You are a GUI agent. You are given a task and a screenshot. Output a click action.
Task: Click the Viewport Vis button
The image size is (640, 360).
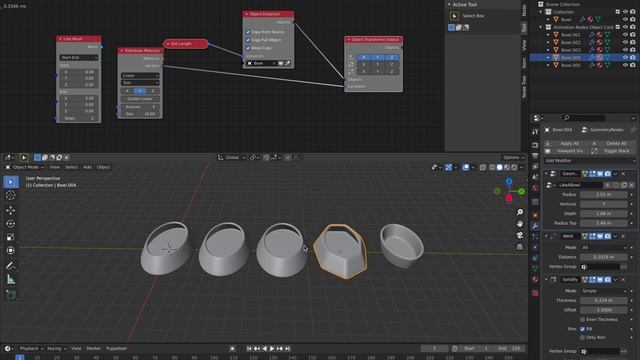click(x=566, y=151)
